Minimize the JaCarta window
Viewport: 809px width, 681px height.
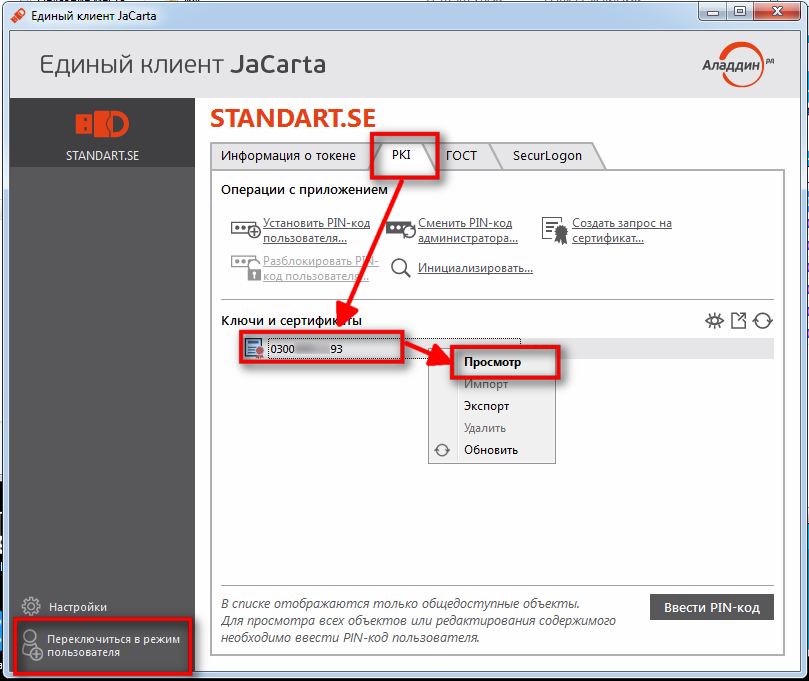713,12
